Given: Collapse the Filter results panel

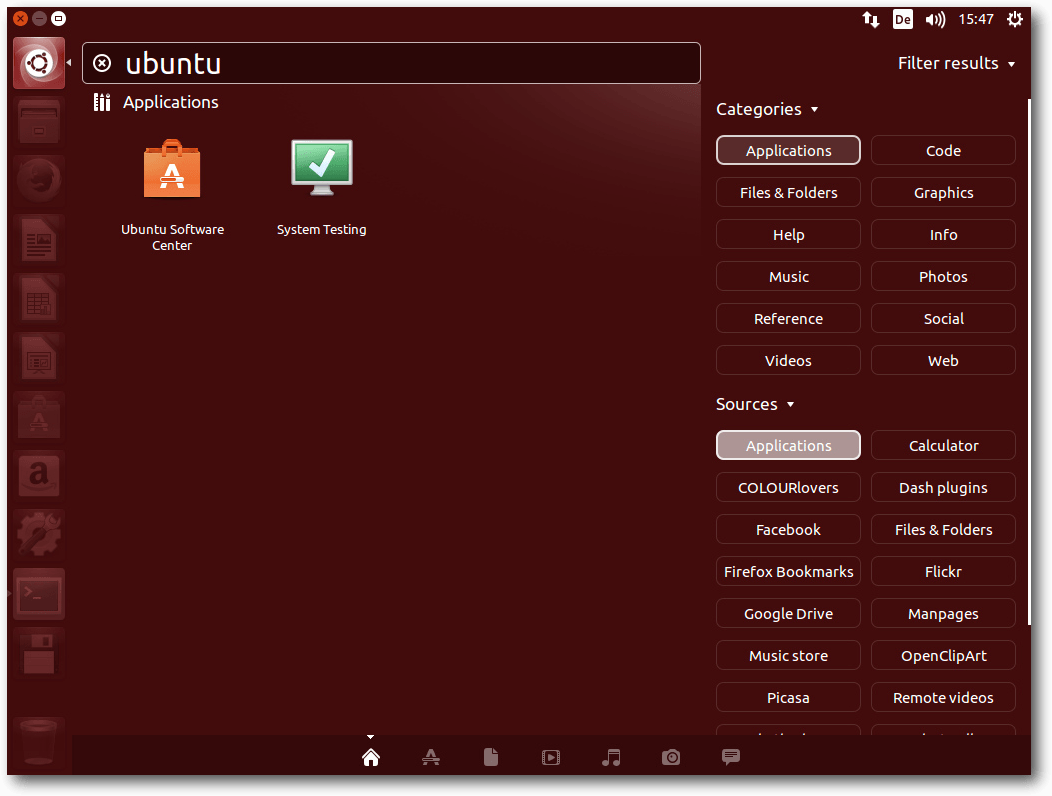Looking at the screenshot, I should pyautogui.click(x=956, y=63).
